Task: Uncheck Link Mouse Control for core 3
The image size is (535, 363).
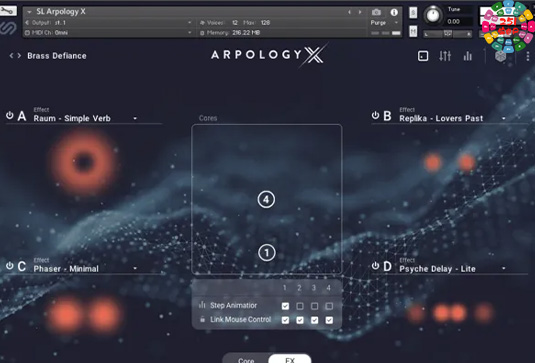Action: click(x=314, y=320)
